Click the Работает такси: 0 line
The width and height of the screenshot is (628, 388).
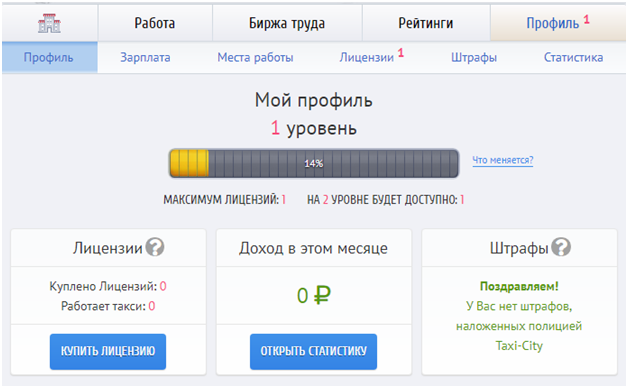pos(108,306)
